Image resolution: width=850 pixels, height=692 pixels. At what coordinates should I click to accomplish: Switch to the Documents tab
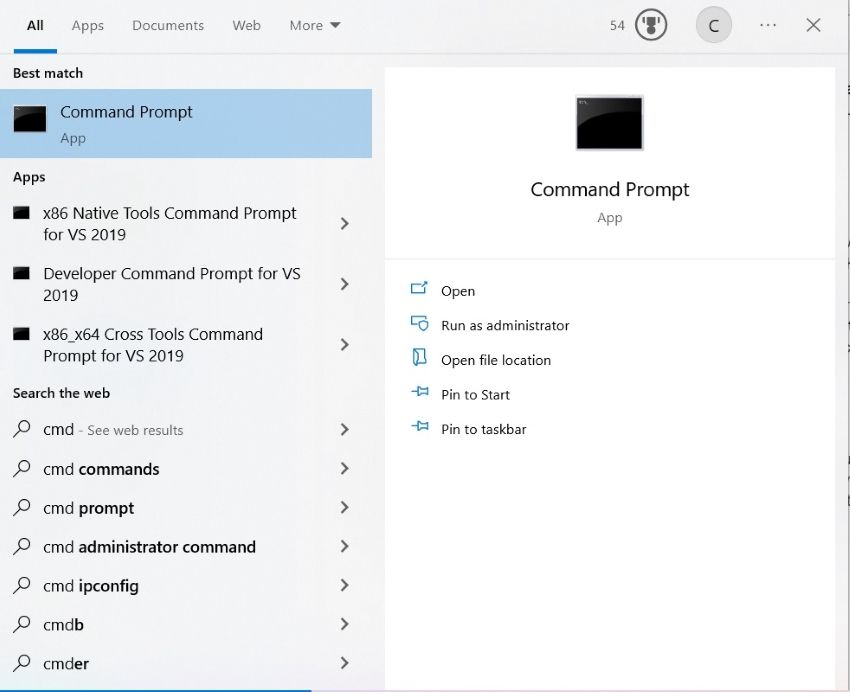[168, 25]
